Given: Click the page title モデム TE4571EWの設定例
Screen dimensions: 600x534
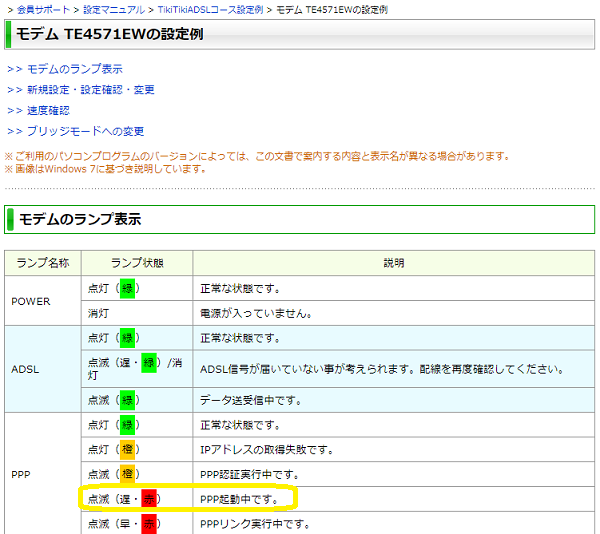Looking at the screenshot, I should point(109,34).
